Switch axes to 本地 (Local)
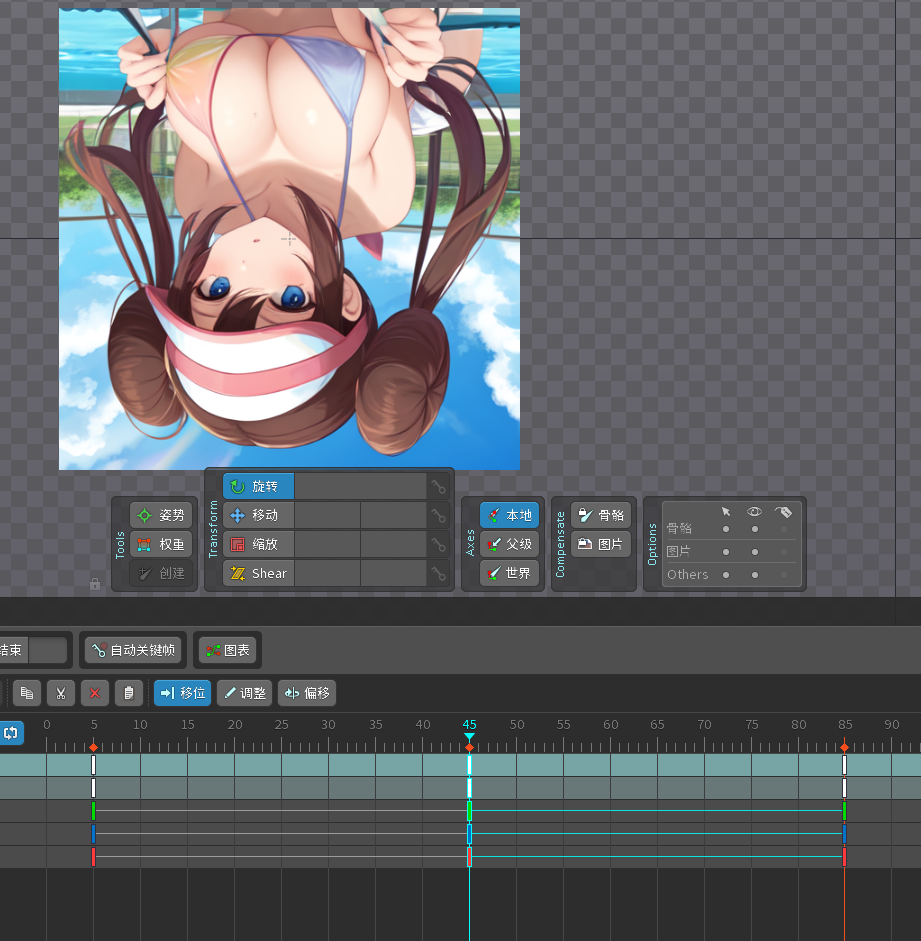 coord(509,515)
